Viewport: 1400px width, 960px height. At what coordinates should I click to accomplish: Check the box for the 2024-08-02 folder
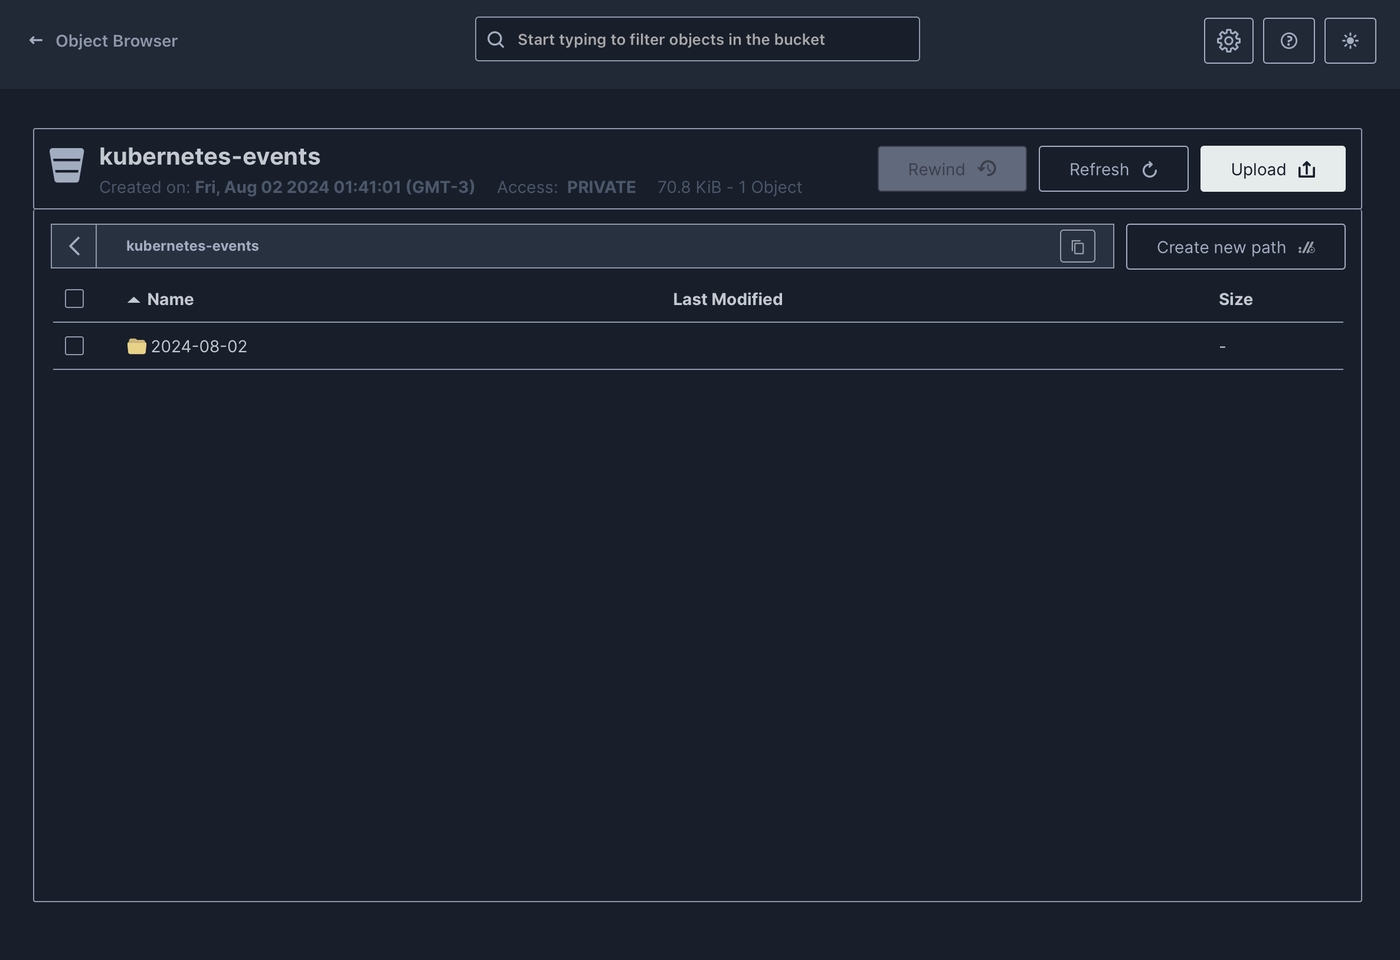click(74, 346)
